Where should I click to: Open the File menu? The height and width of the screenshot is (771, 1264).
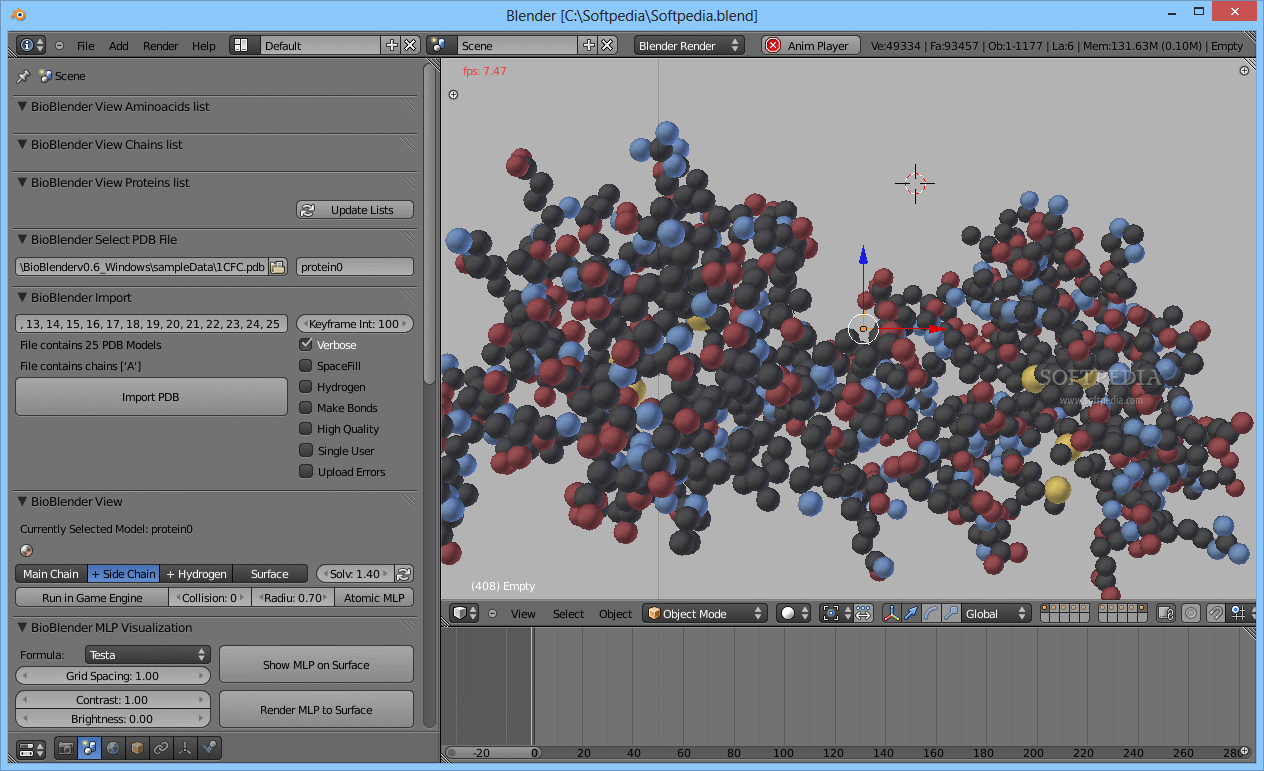(x=86, y=46)
